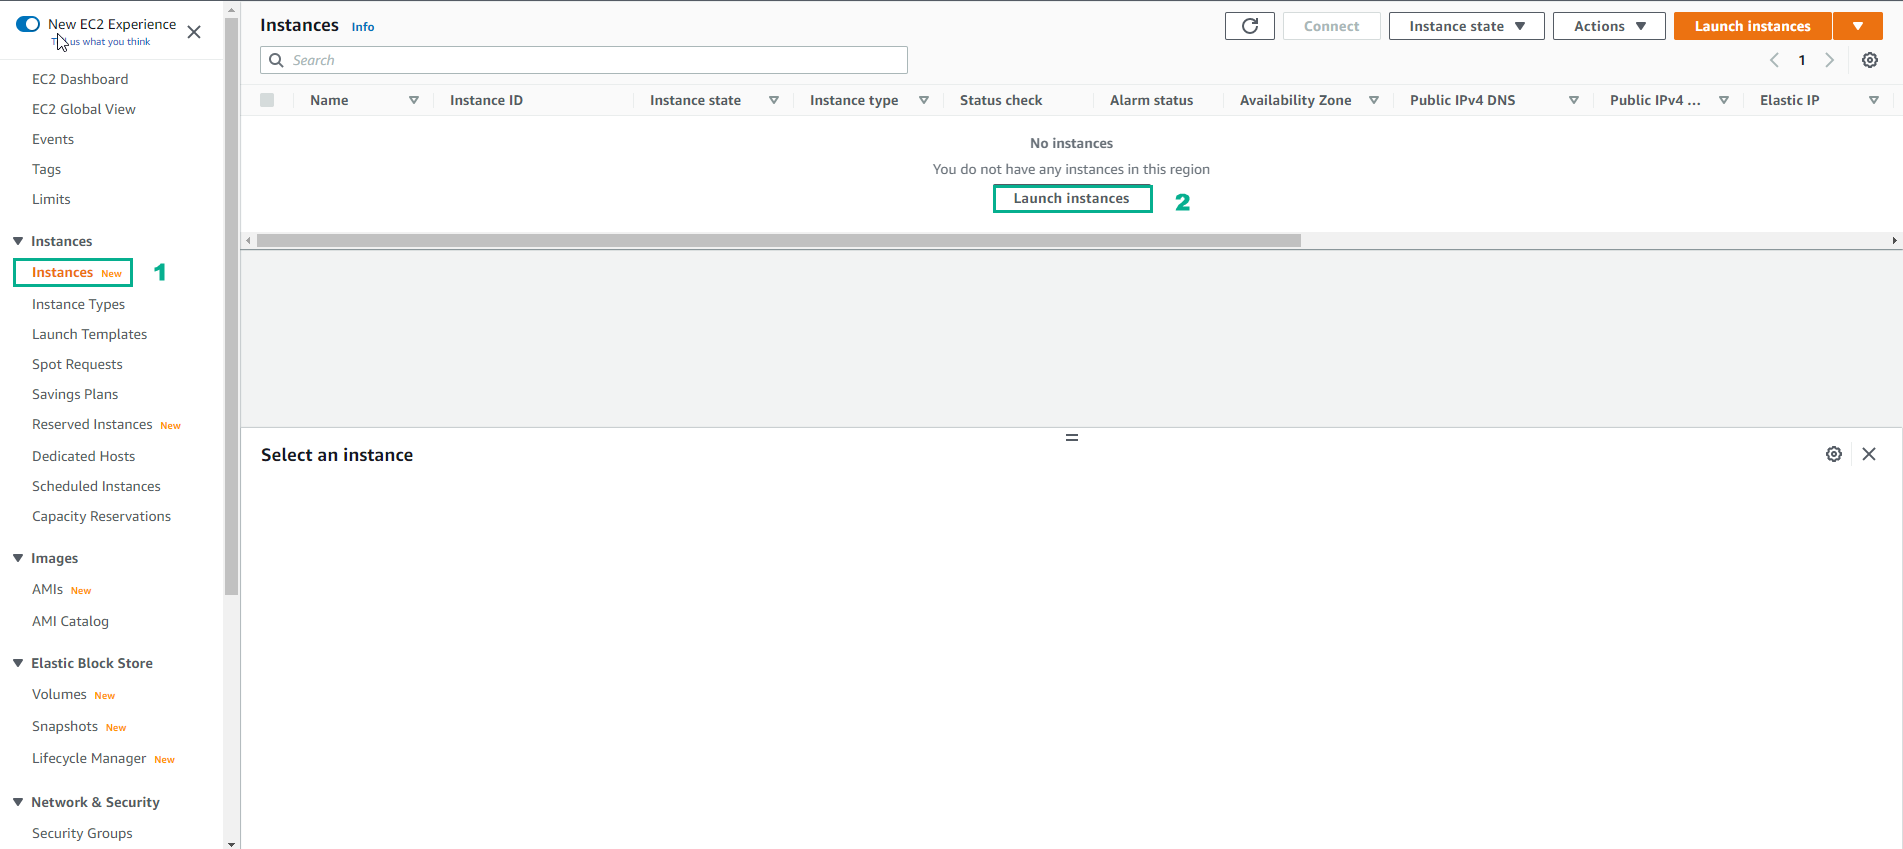1903x849 pixels.
Task: Click the Availability Zone column sort icon
Action: 1374,100
